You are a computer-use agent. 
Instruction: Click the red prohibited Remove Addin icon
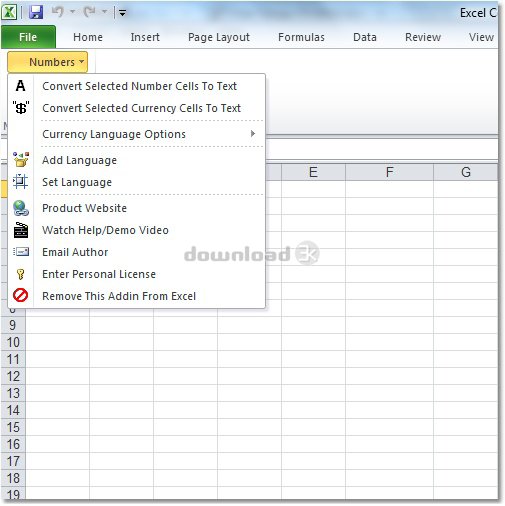(x=20, y=296)
